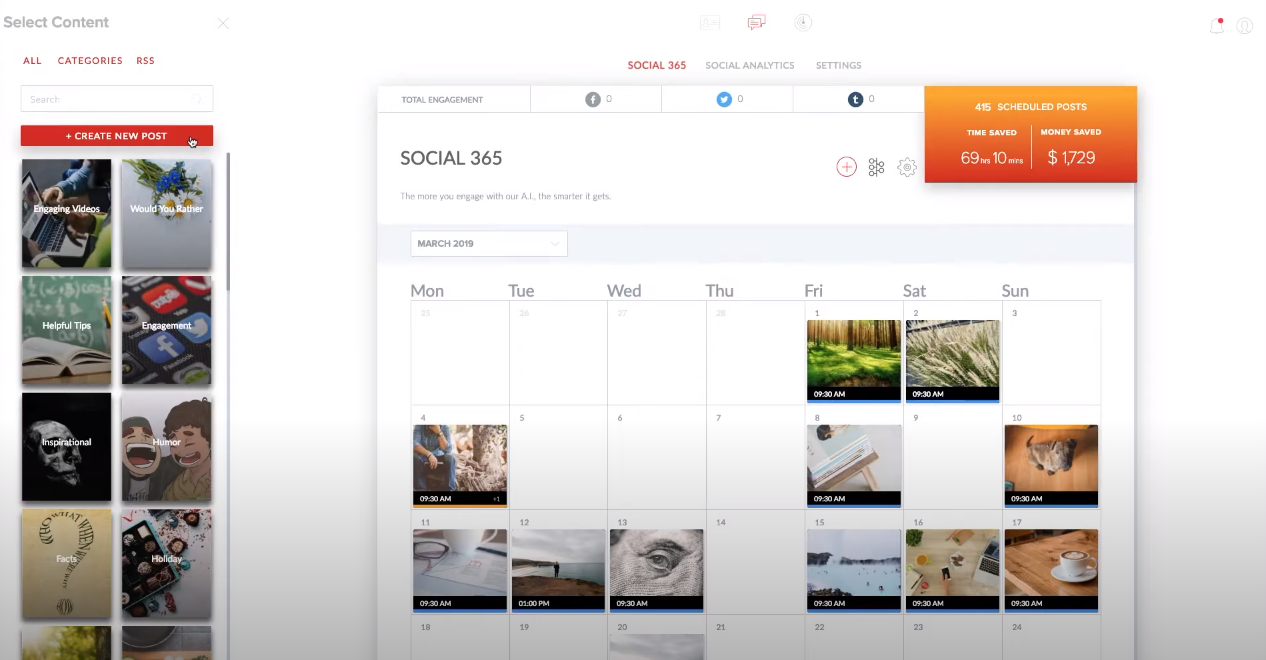The width and height of the screenshot is (1266, 660).
Task: Open the chat bubbles icon in top bar
Action: click(756, 23)
